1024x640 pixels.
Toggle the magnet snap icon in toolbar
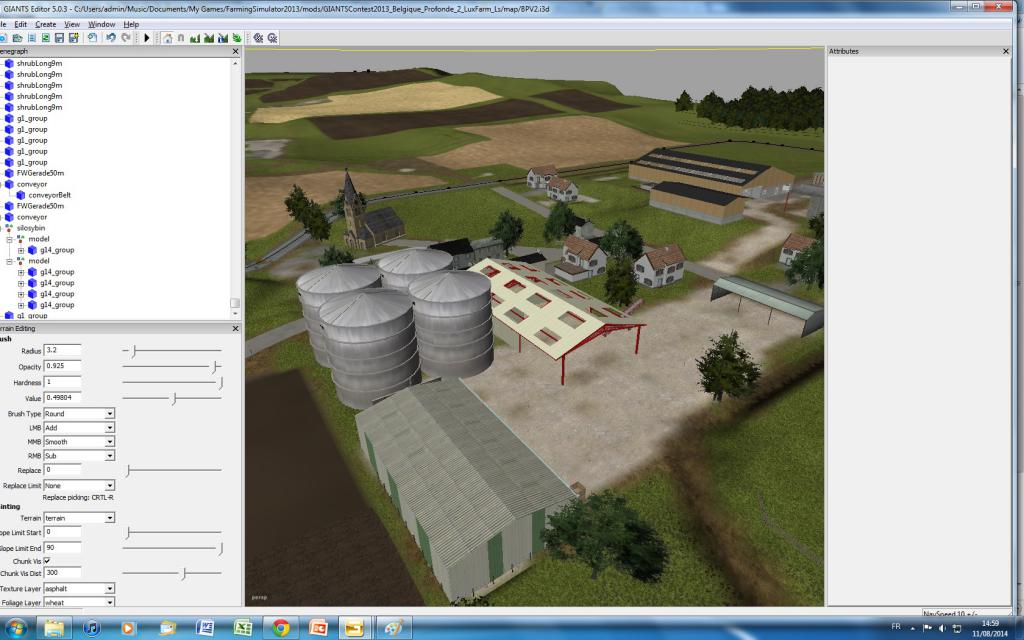click(181, 38)
